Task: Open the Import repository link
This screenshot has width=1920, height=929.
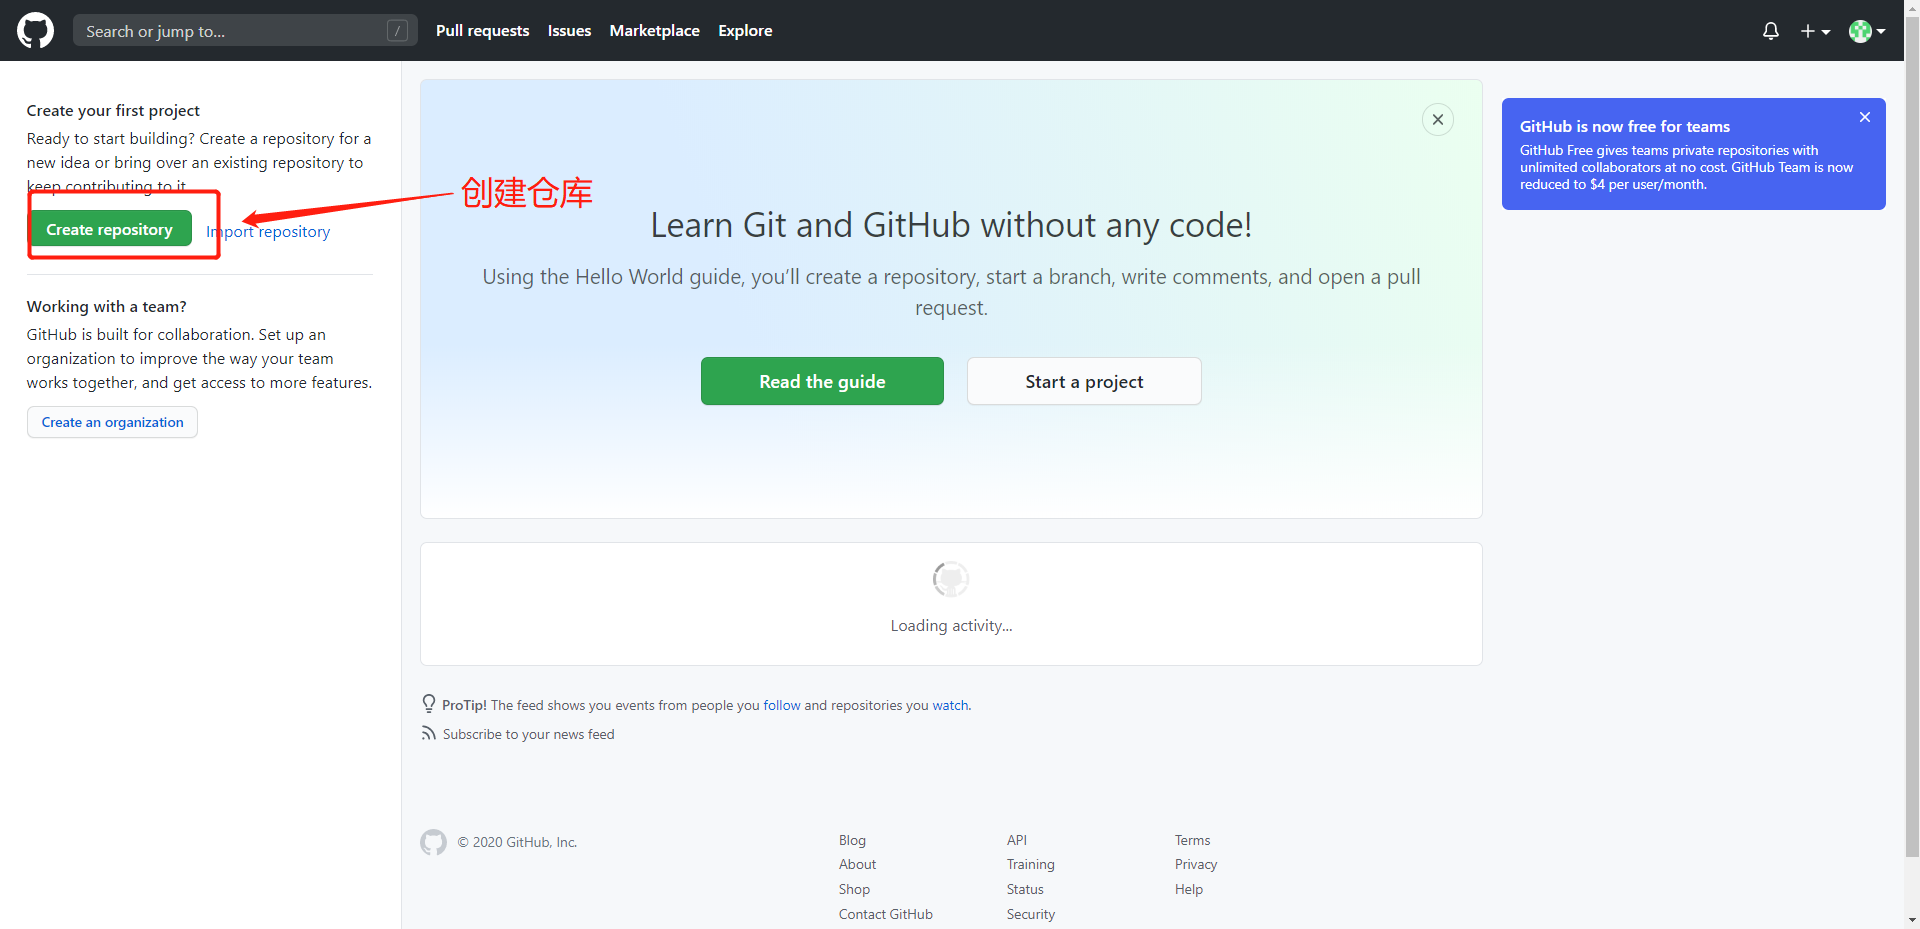Action: (x=269, y=232)
